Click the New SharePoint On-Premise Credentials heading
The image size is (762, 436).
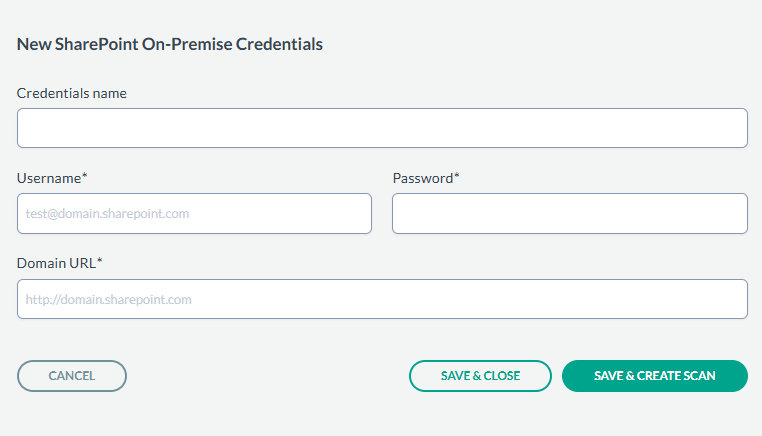[170, 44]
